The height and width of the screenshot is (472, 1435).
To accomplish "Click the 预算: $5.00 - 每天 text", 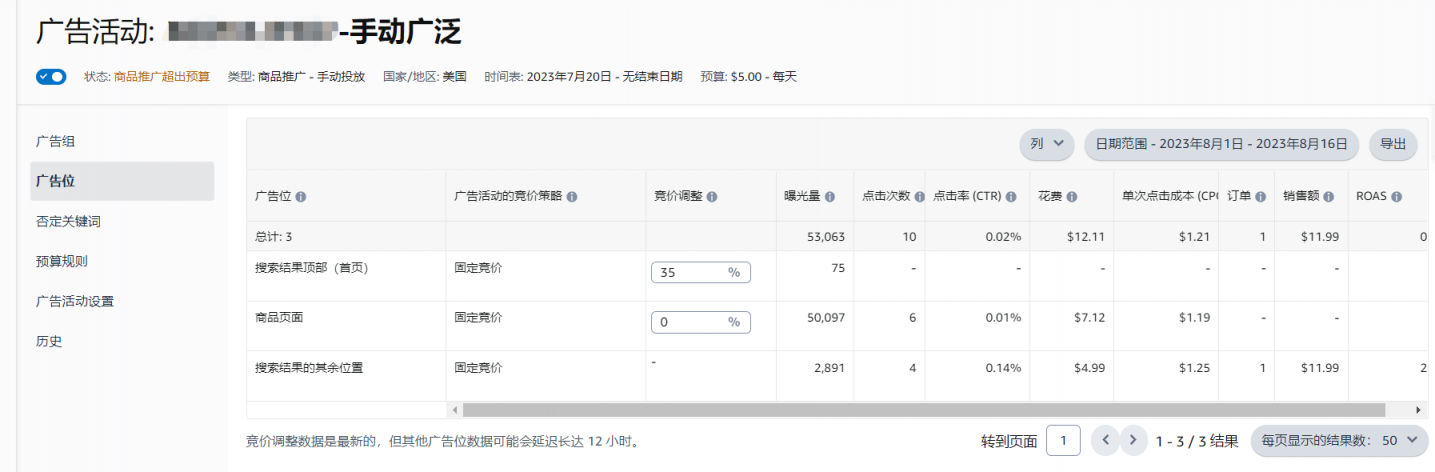I will (749, 76).
